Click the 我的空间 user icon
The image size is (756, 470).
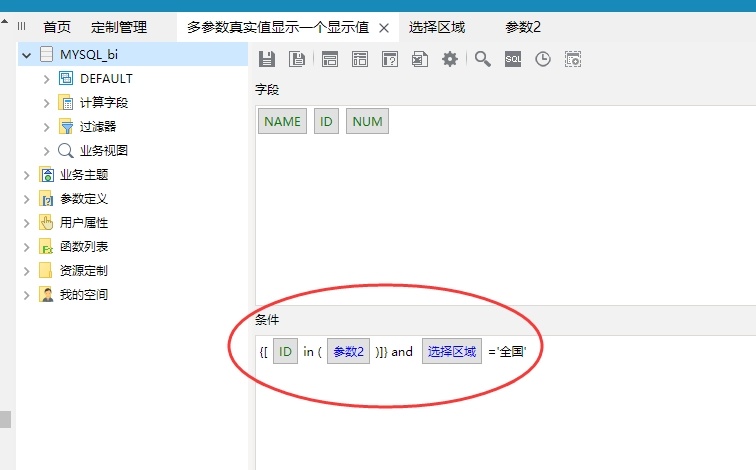[46, 295]
